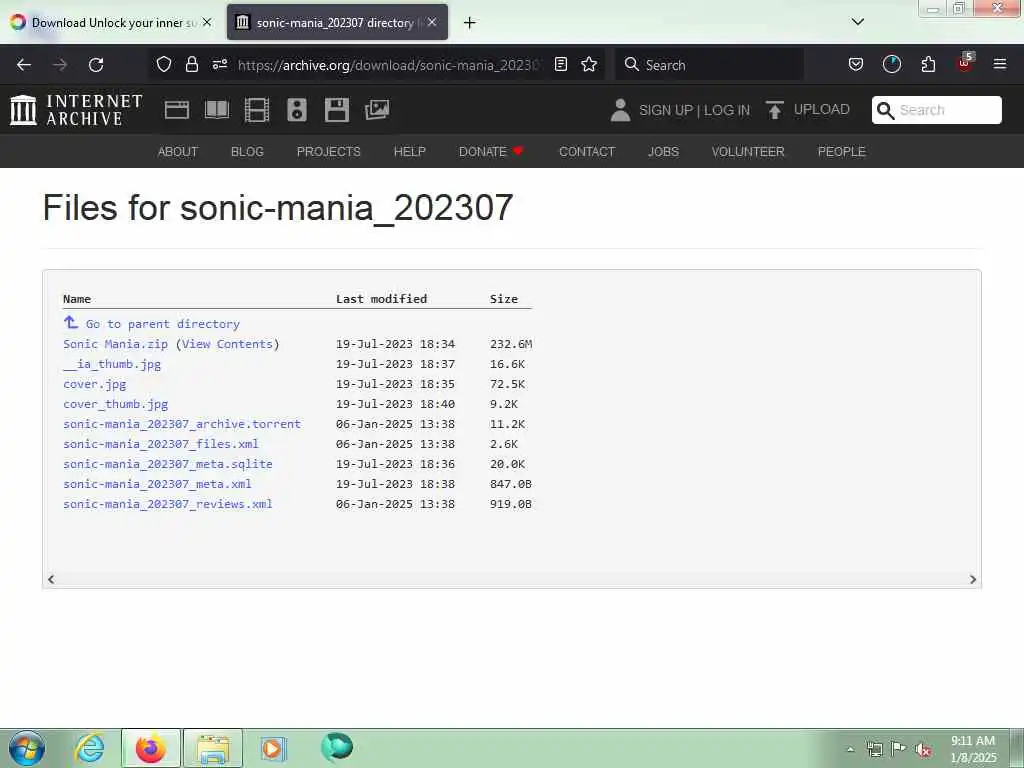
Task: Open the Firefox hamburger application menu
Action: [x=1000, y=64]
